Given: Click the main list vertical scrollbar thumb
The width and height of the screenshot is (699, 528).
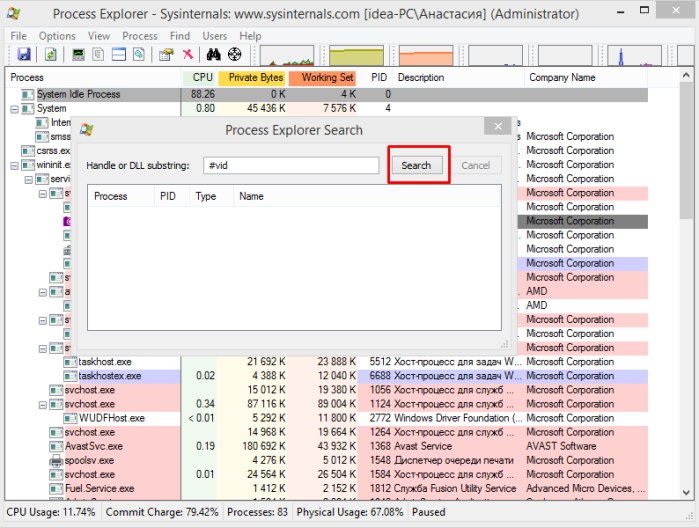Looking at the screenshot, I should point(686,151).
